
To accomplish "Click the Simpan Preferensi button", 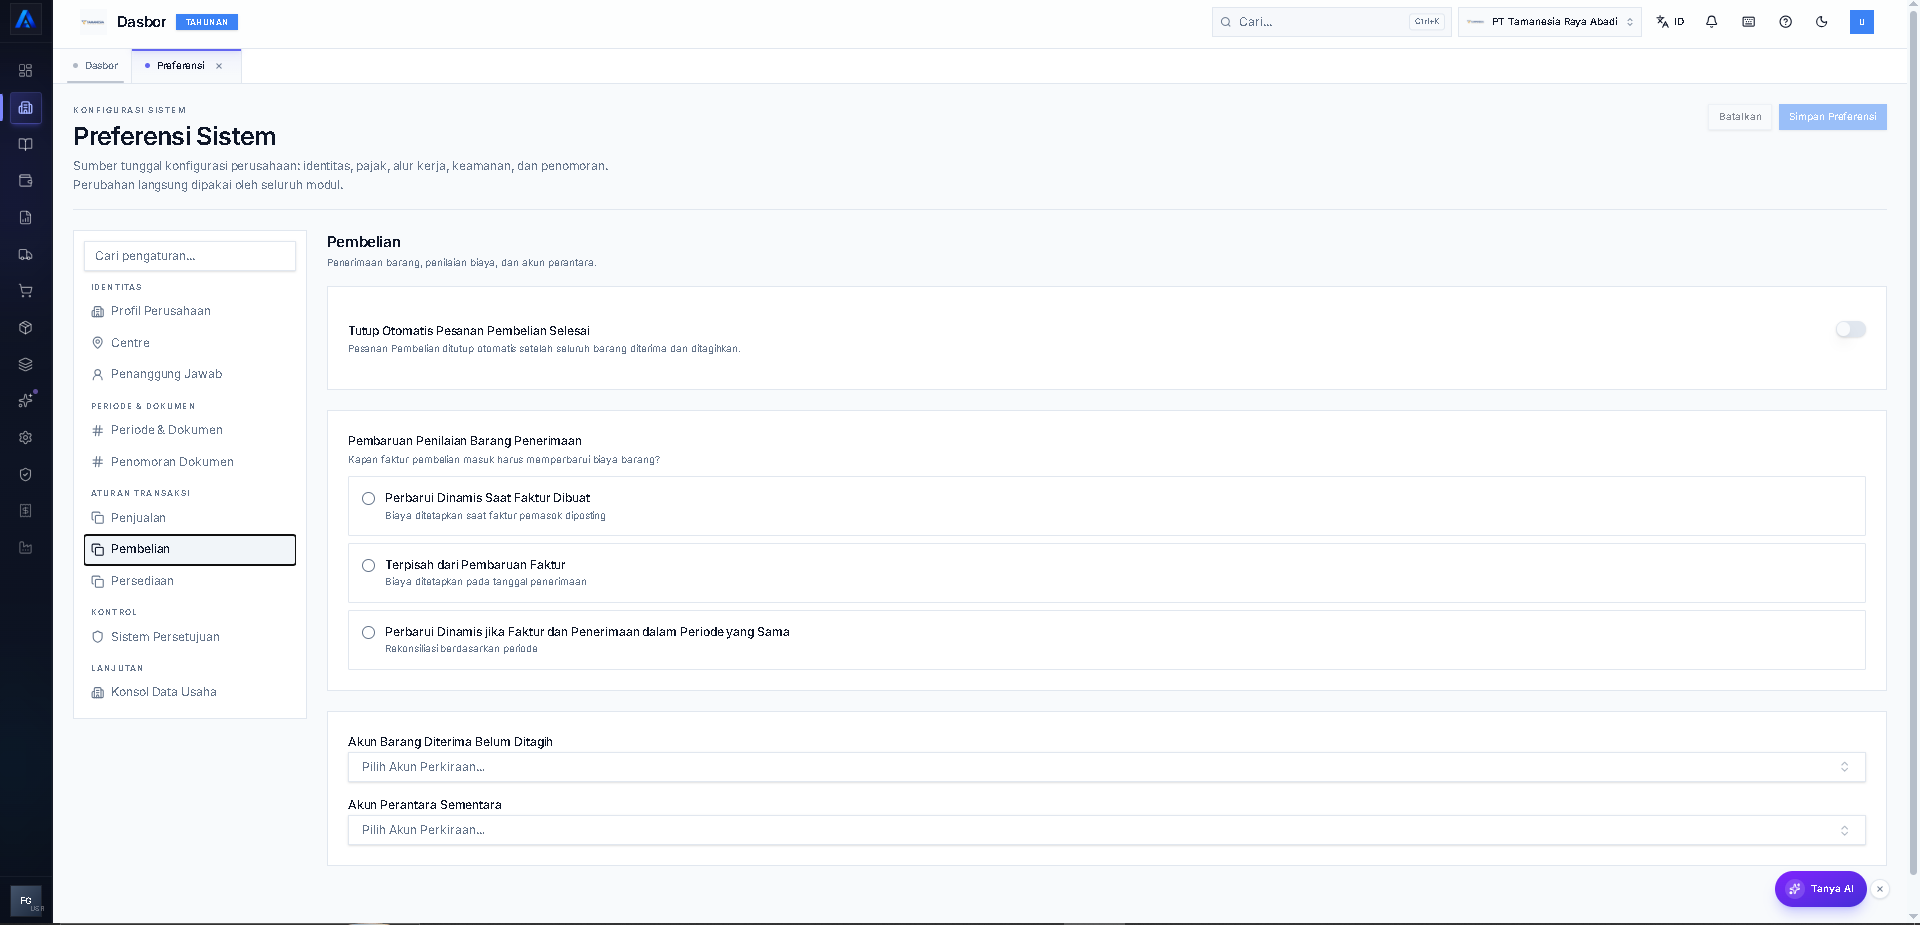I will [1832, 117].
